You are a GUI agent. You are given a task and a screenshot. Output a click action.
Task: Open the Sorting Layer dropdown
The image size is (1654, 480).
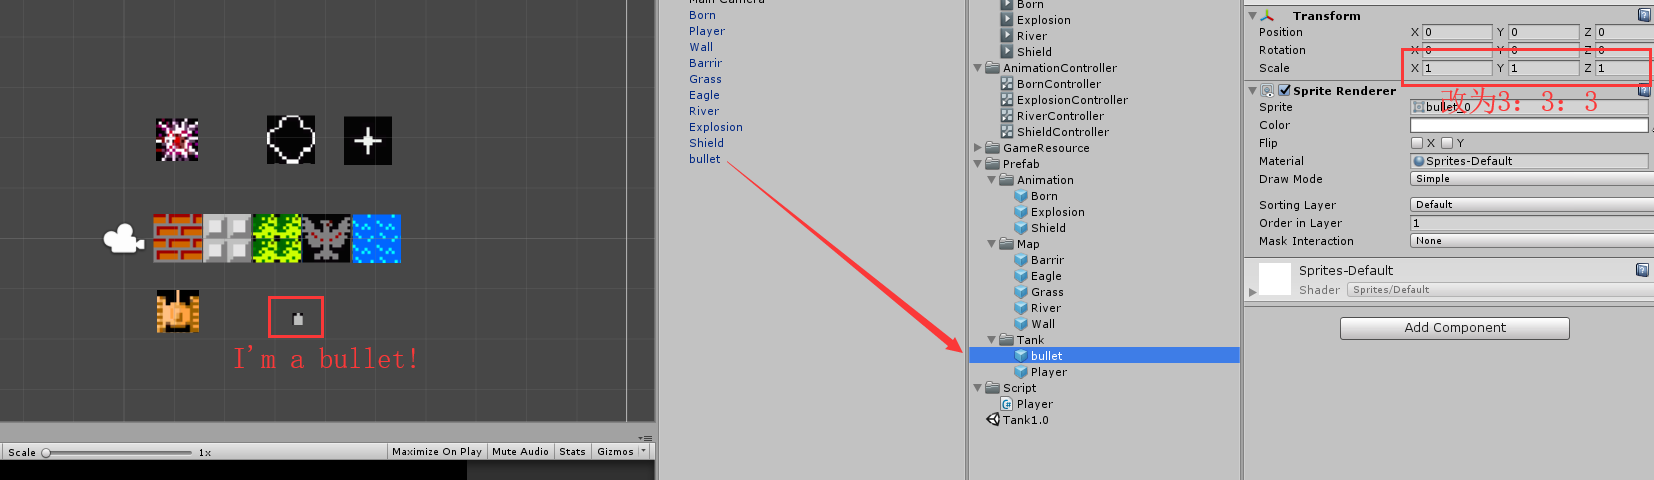[x=1531, y=205]
